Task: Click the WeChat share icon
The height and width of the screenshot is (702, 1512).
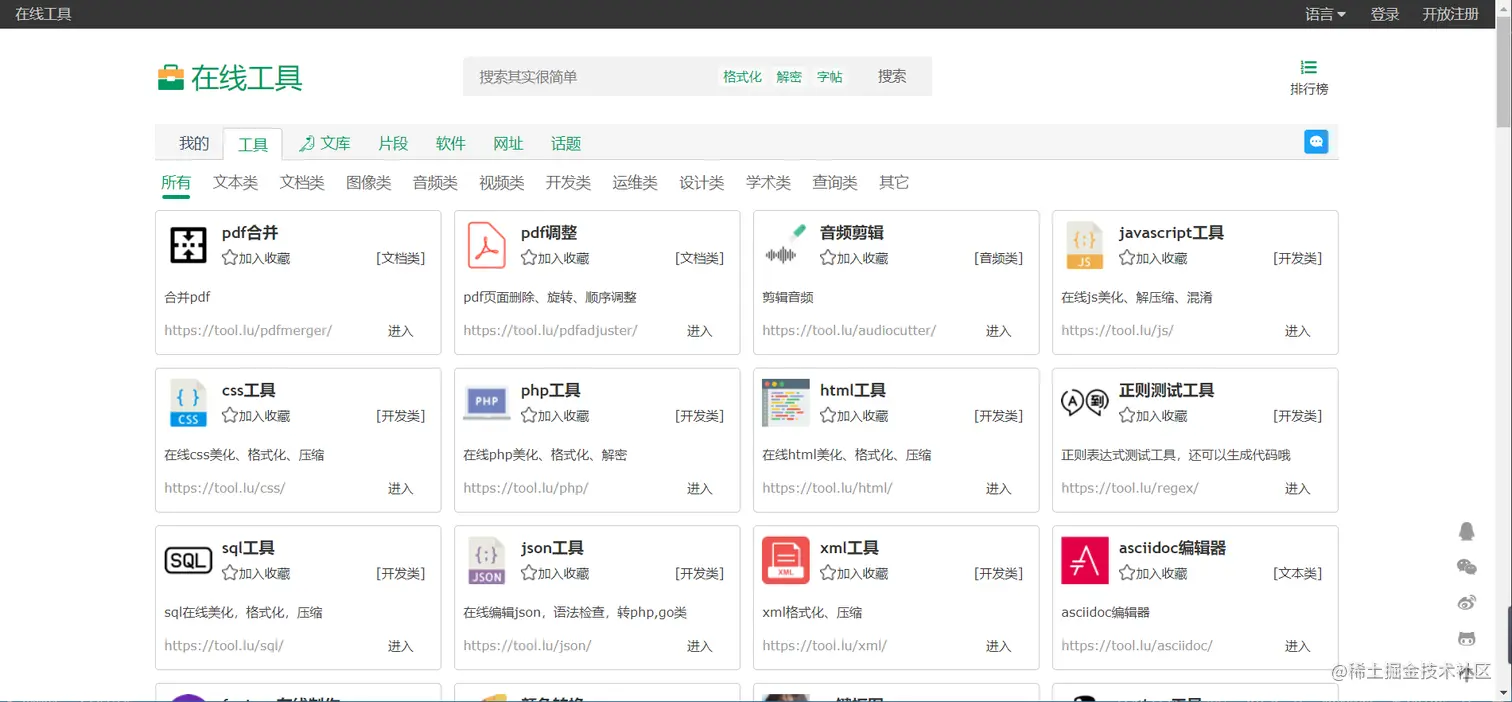Action: (1467, 567)
